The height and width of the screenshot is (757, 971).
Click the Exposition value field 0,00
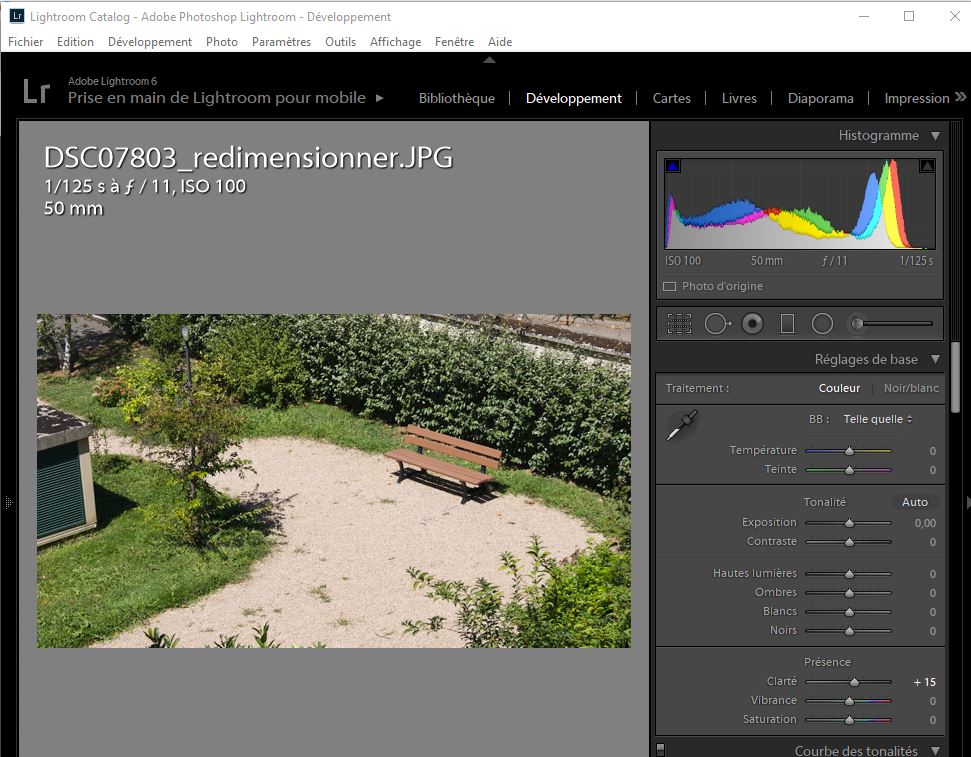(x=925, y=523)
